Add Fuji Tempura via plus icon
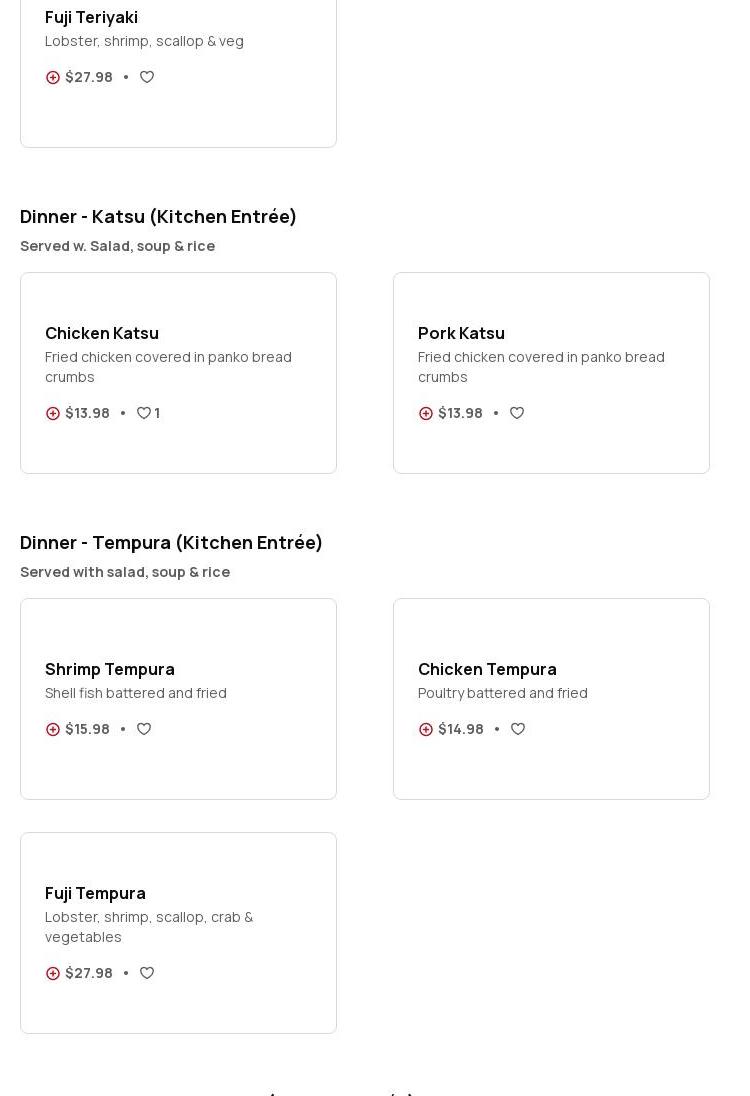The image size is (750, 1096). (53, 973)
